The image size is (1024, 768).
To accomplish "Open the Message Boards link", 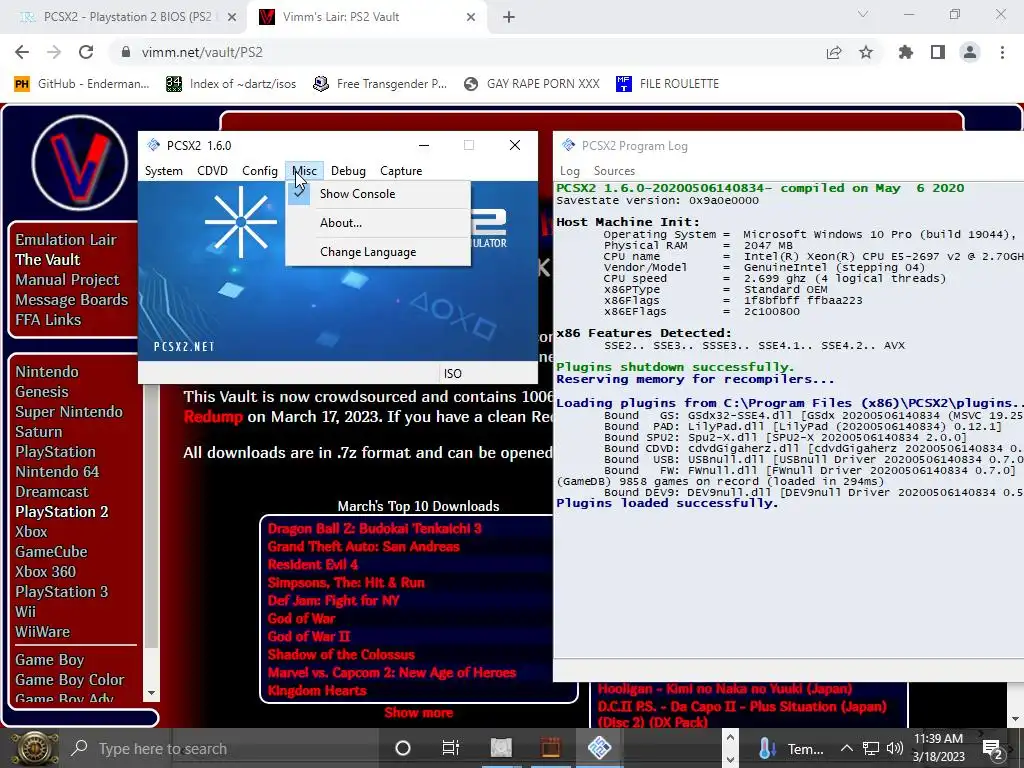I will pyautogui.click(x=72, y=300).
